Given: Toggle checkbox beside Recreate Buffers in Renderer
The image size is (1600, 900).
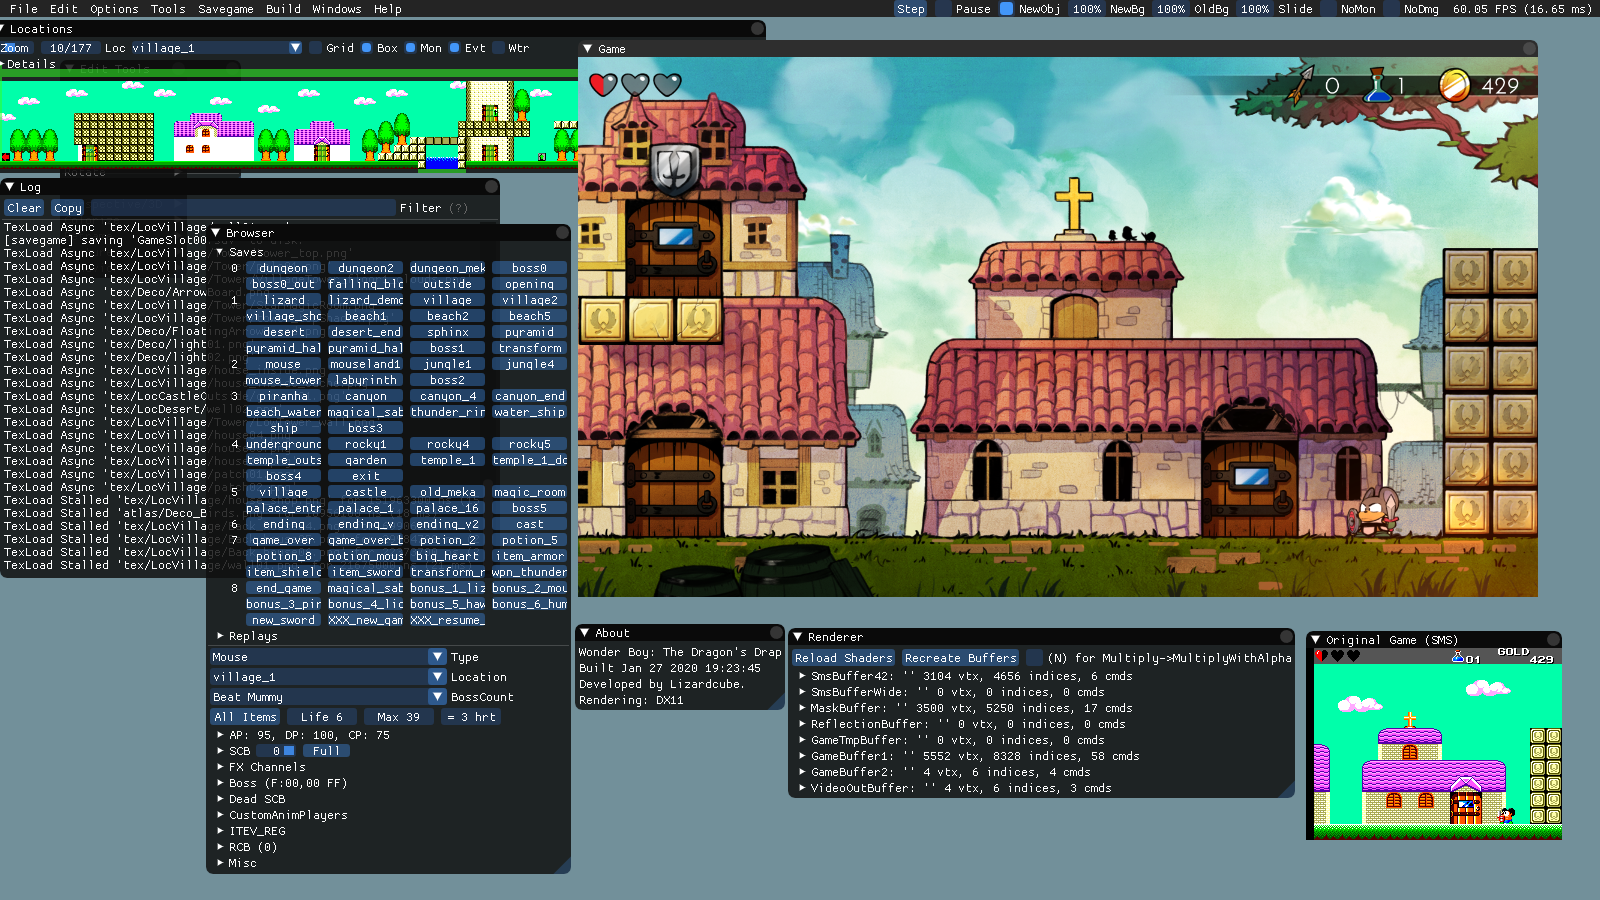Looking at the screenshot, I should click(x=1034, y=658).
